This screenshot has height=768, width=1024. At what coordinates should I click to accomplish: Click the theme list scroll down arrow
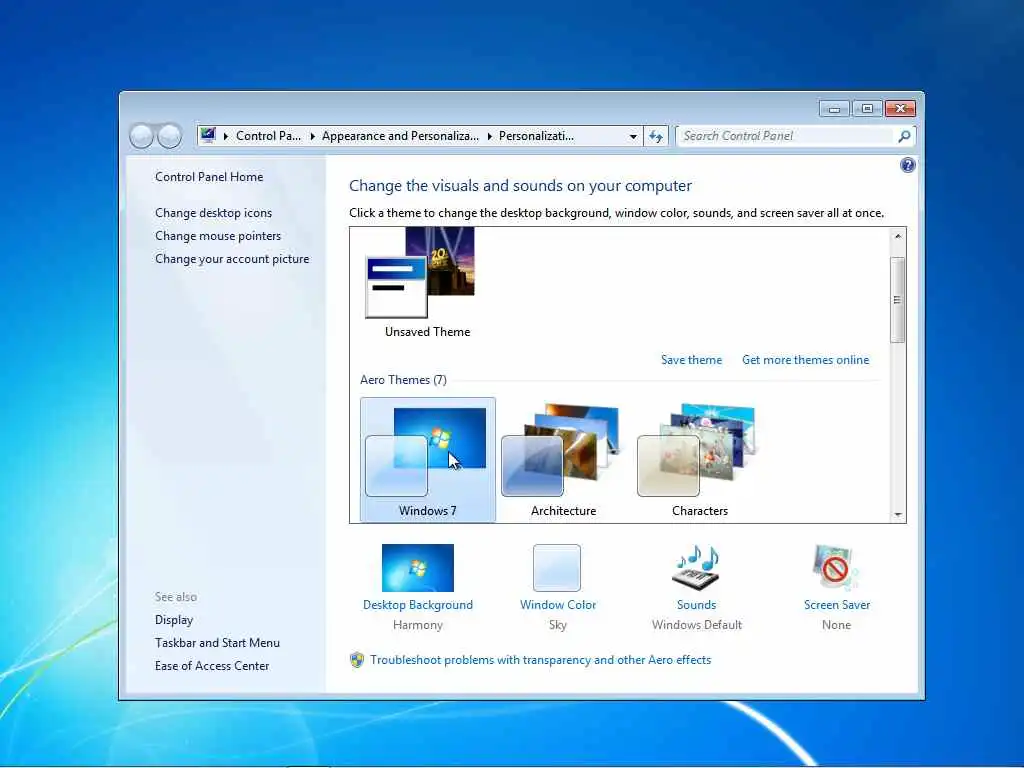(898, 515)
